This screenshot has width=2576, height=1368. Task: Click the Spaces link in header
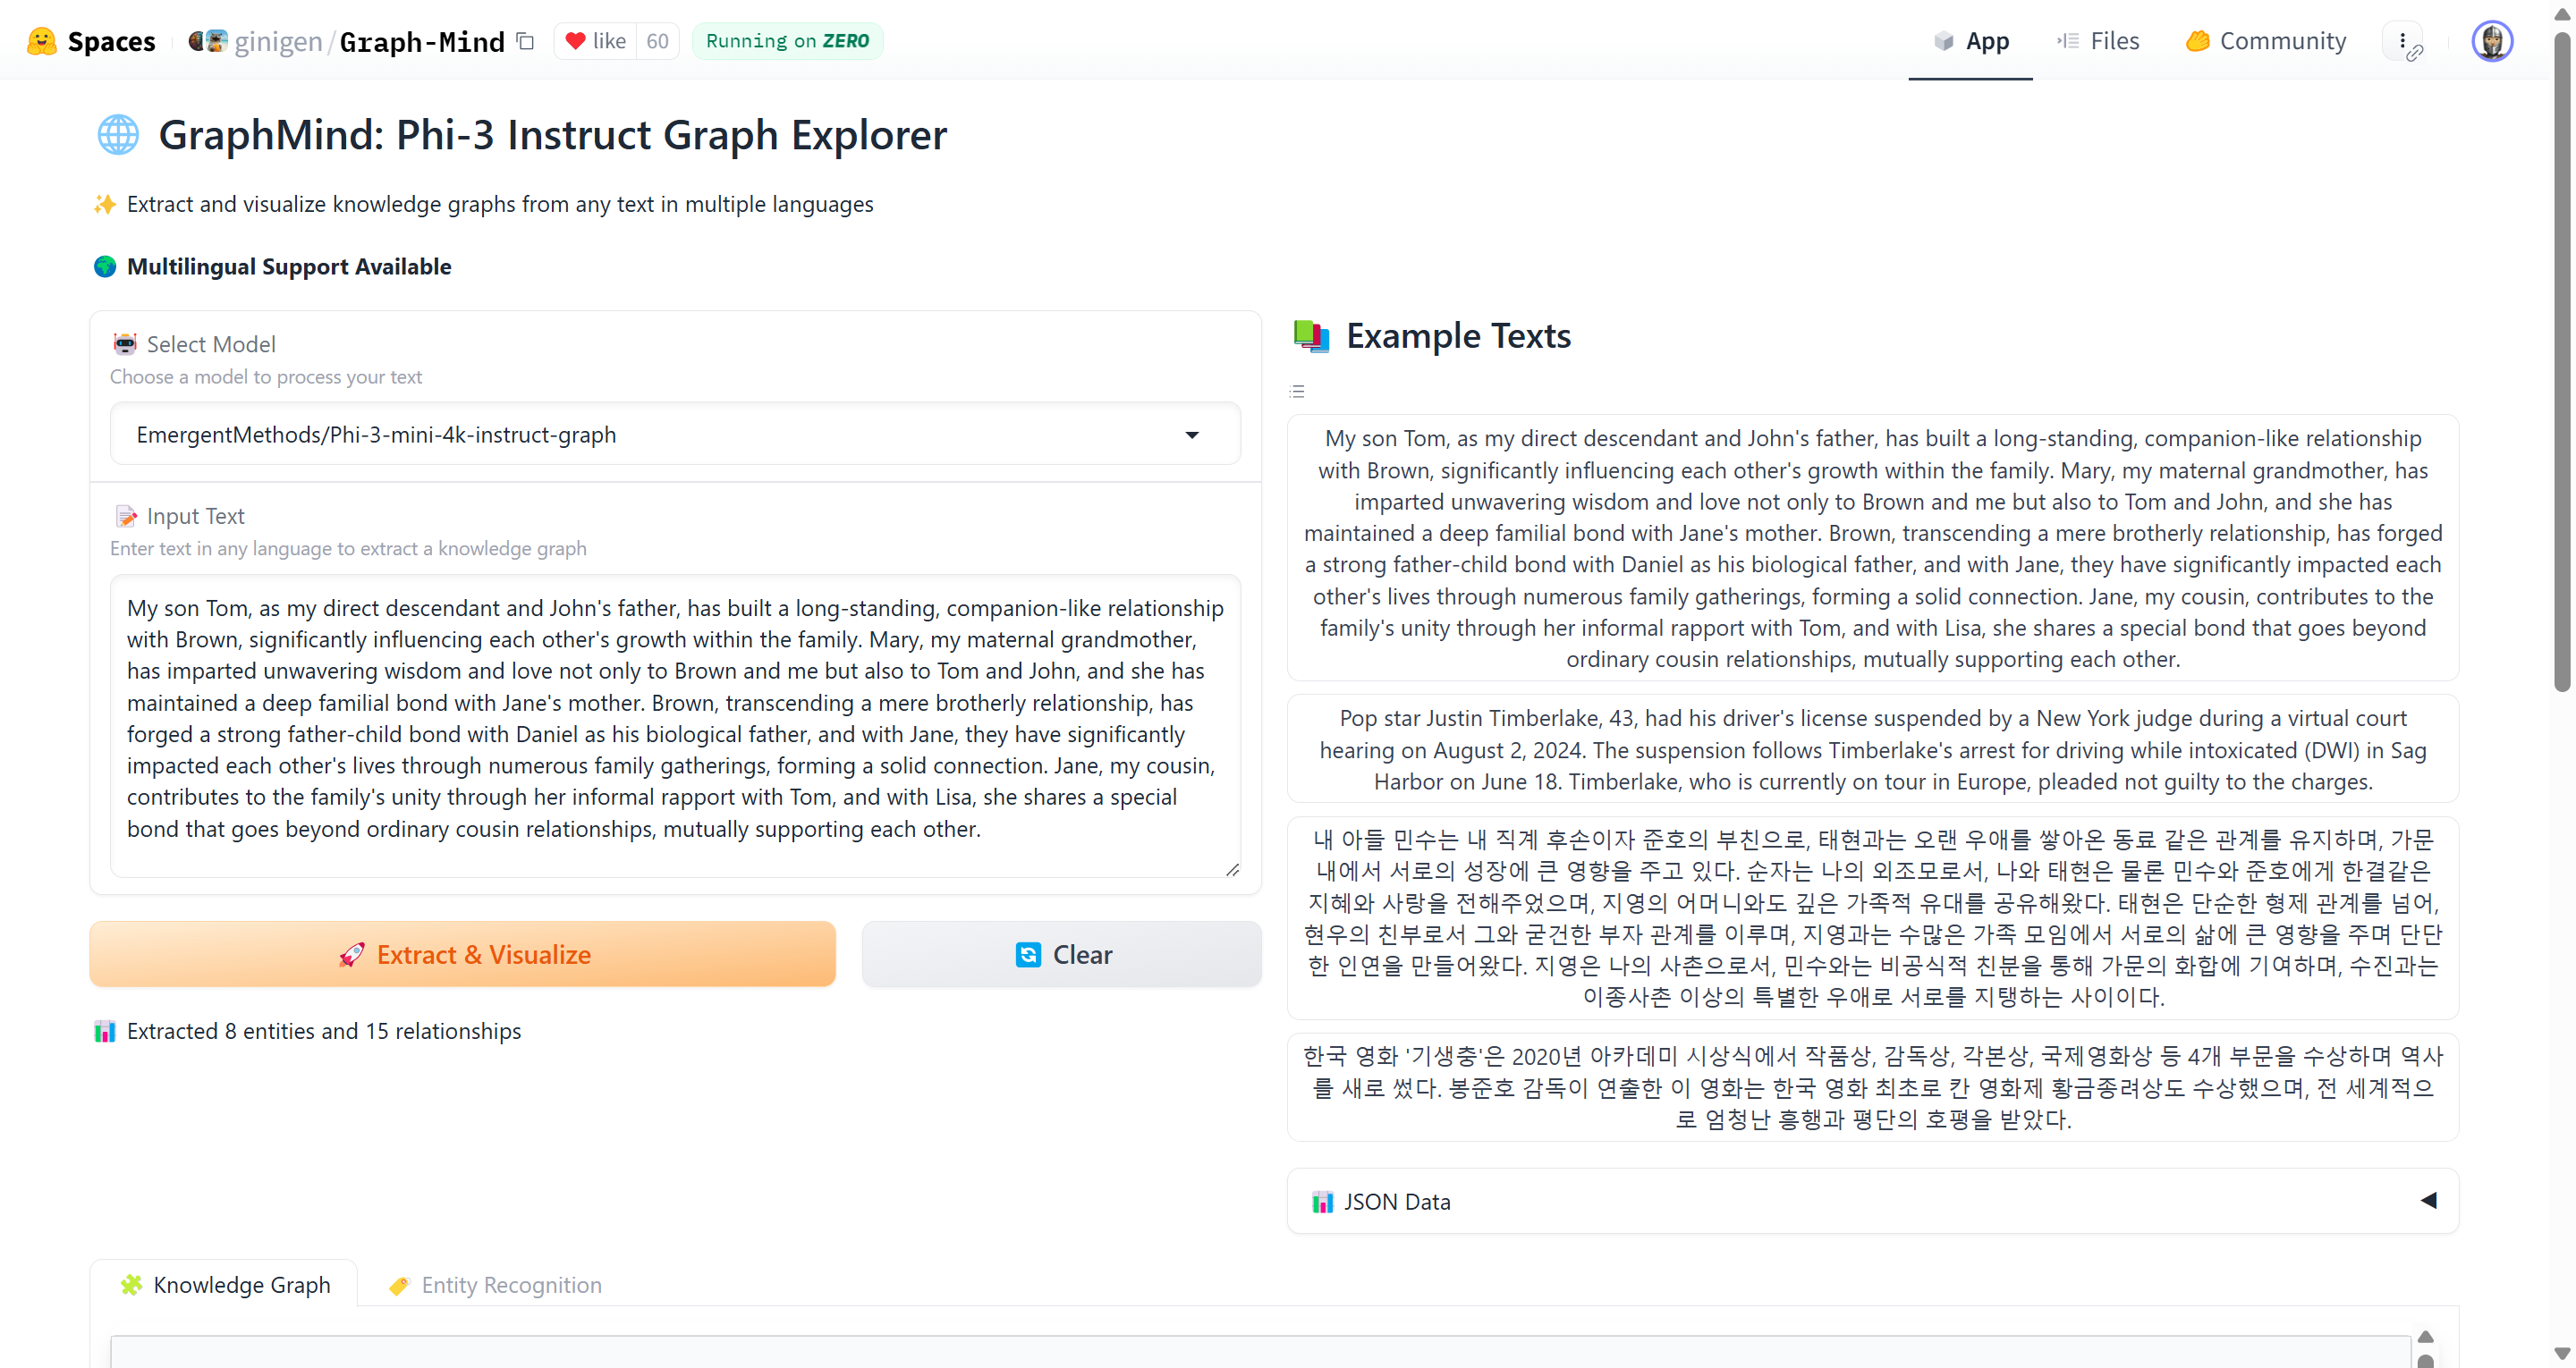(x=111, y=41)
